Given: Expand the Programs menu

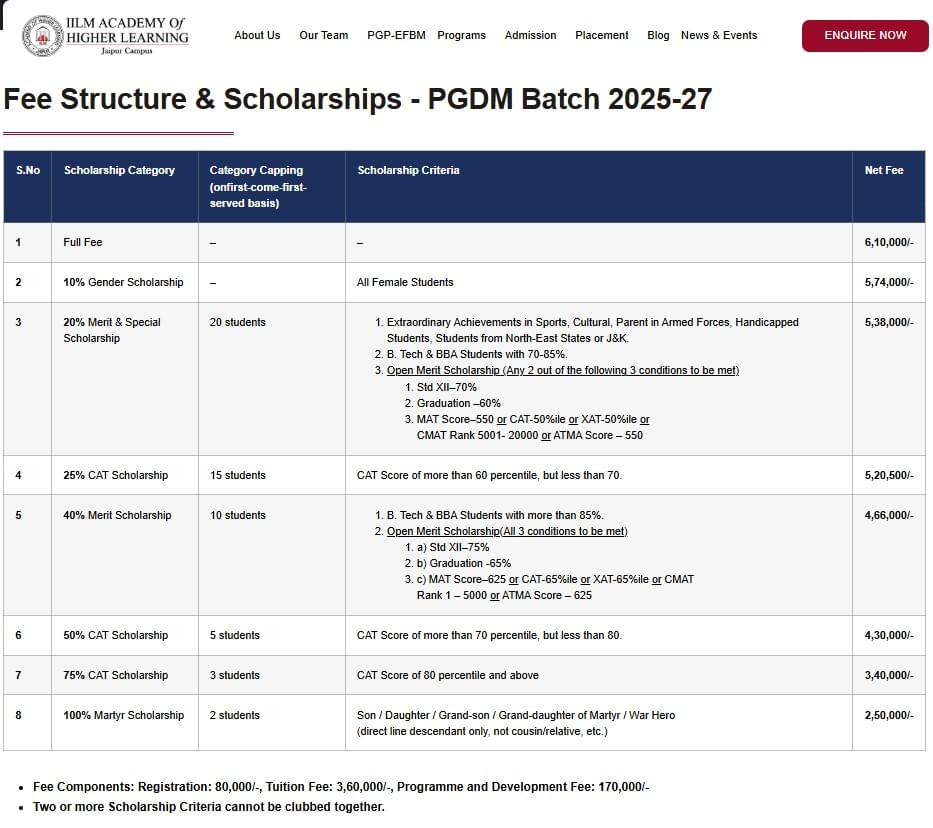Looking at the screenshot, I should [461, 35].
